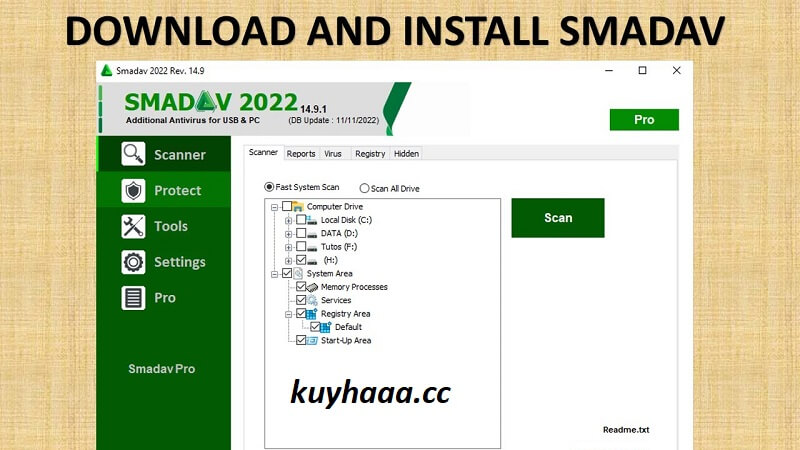Click the Start-Up Area icon
Image resolution: width=800 pixels, height=450 pixels.
click(x=312, y=340)
